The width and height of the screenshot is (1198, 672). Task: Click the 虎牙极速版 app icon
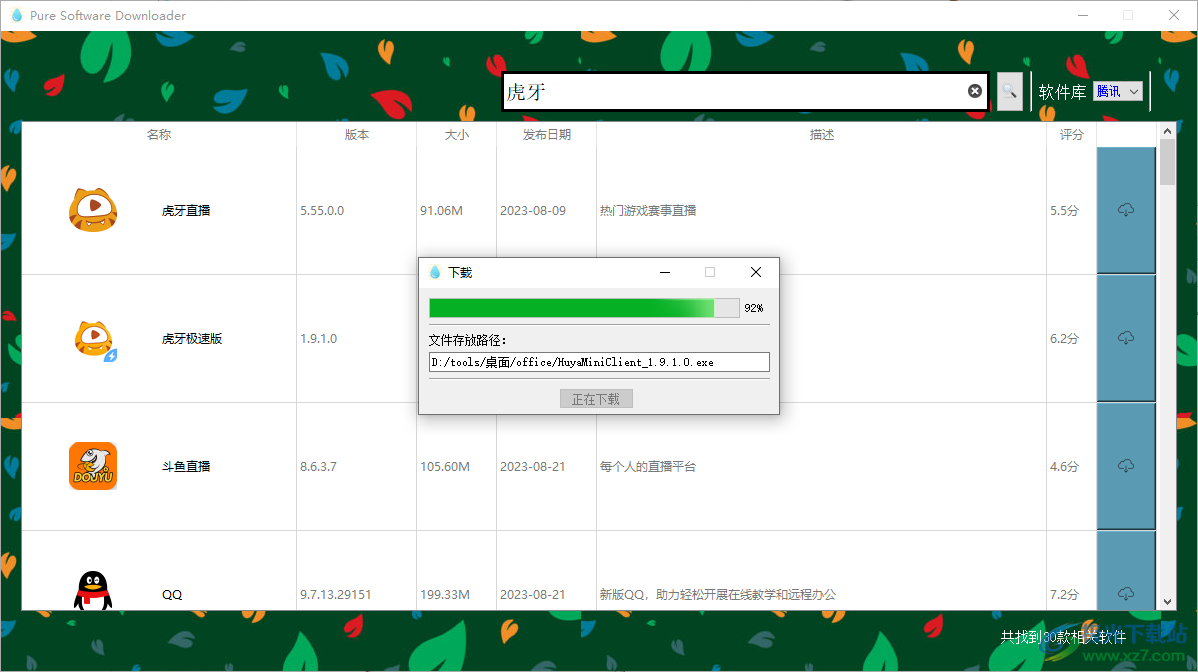(x=95, y=340)
